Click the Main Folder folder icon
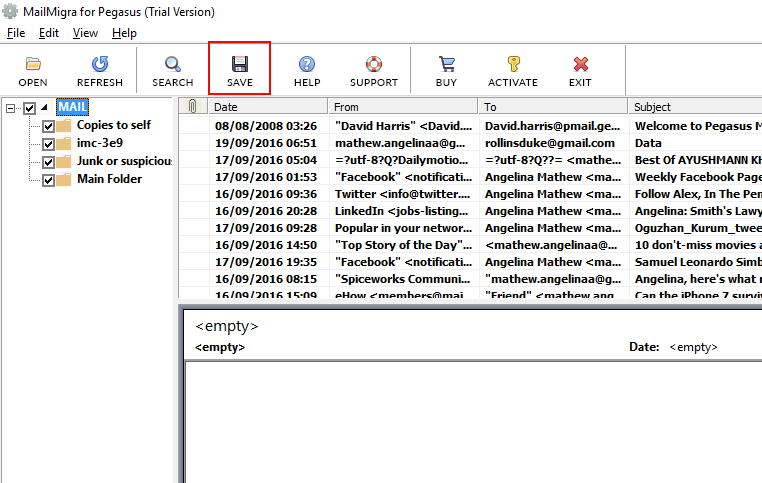This screenshot has width=762, height=483. click(64, 180)
